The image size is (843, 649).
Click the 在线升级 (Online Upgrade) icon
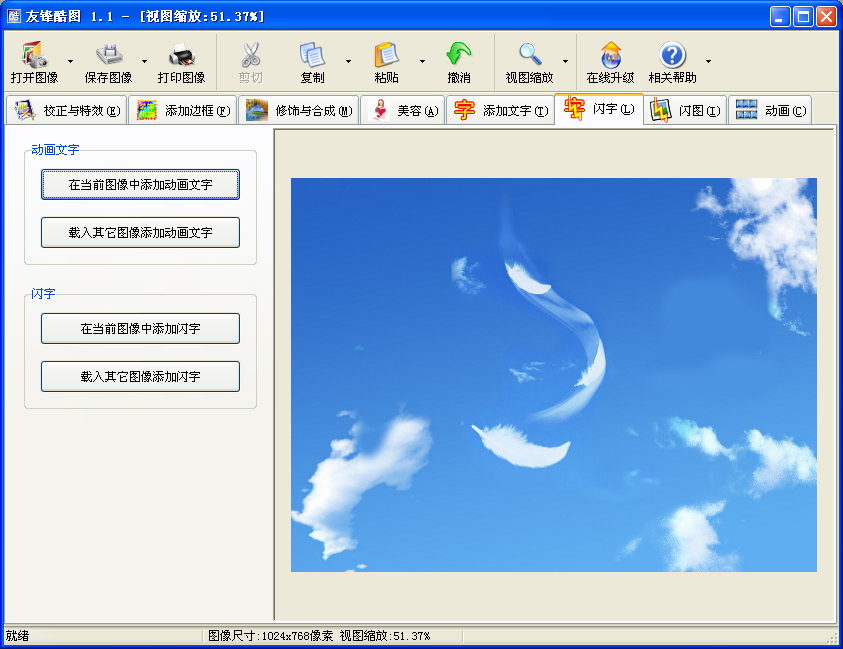click(610, 55)
